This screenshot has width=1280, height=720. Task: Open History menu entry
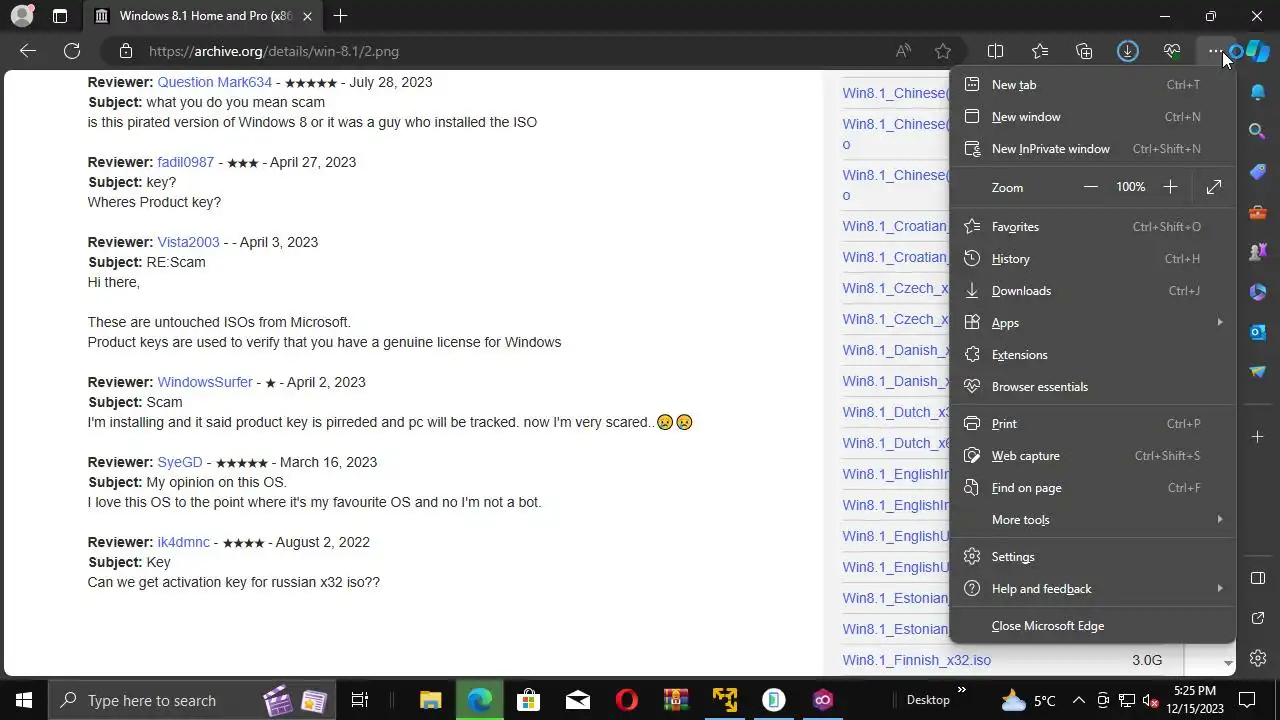coord(1092,259)
